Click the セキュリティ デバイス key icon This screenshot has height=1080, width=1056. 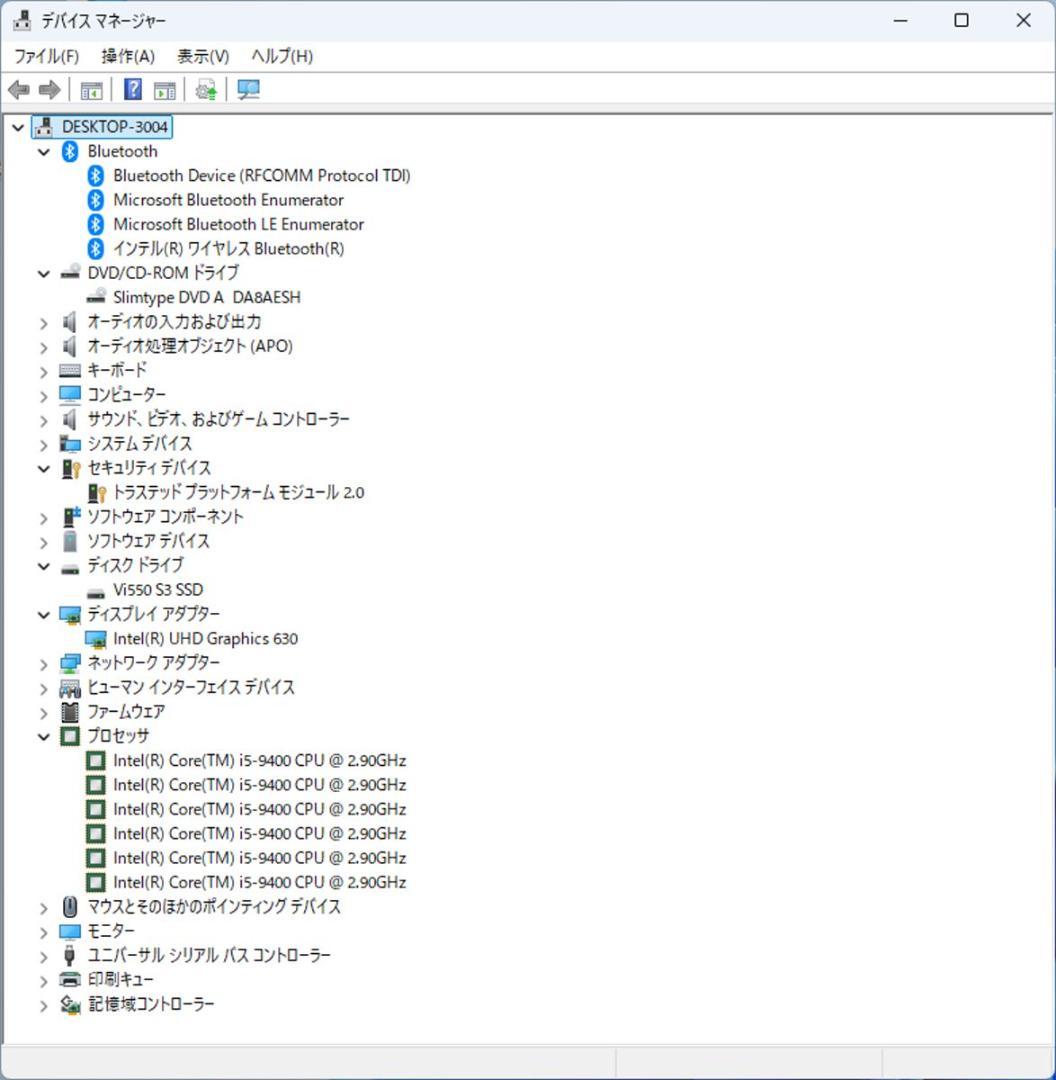(x=71, y=468)
